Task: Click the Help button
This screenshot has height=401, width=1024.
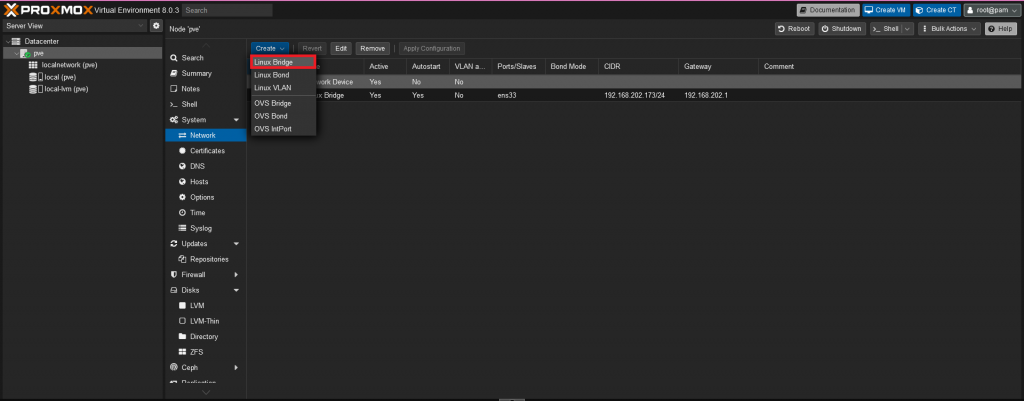Action: 1001,29
